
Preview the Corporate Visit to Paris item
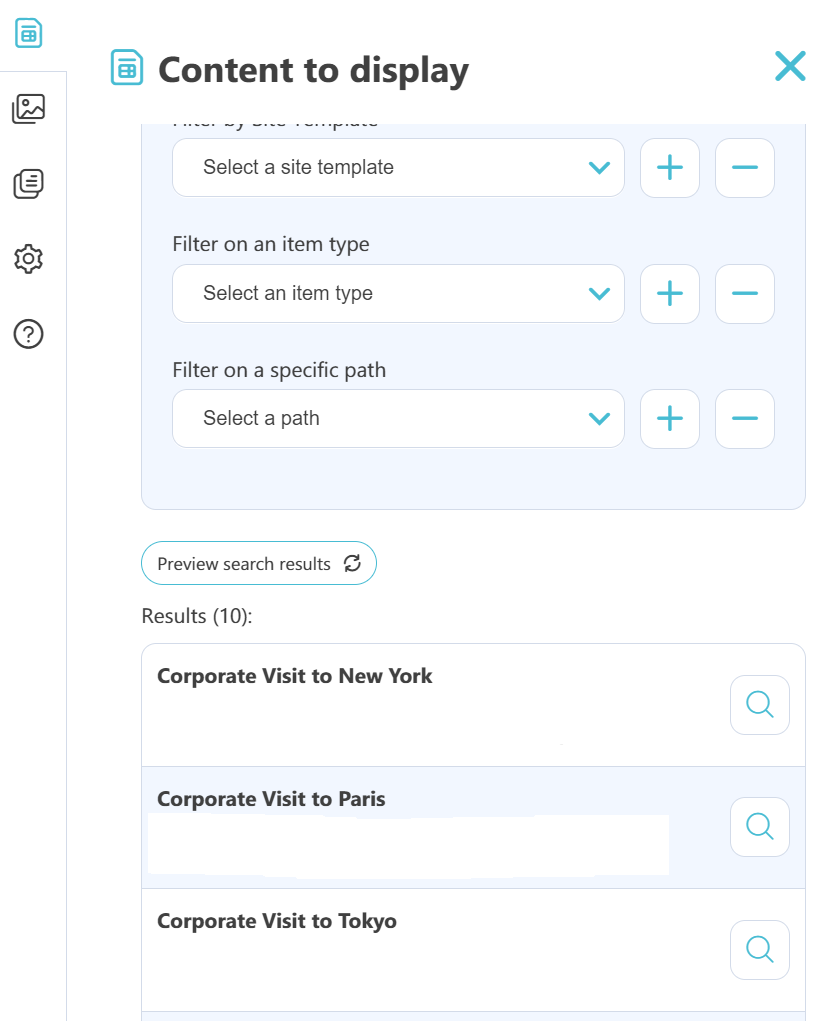760,827
